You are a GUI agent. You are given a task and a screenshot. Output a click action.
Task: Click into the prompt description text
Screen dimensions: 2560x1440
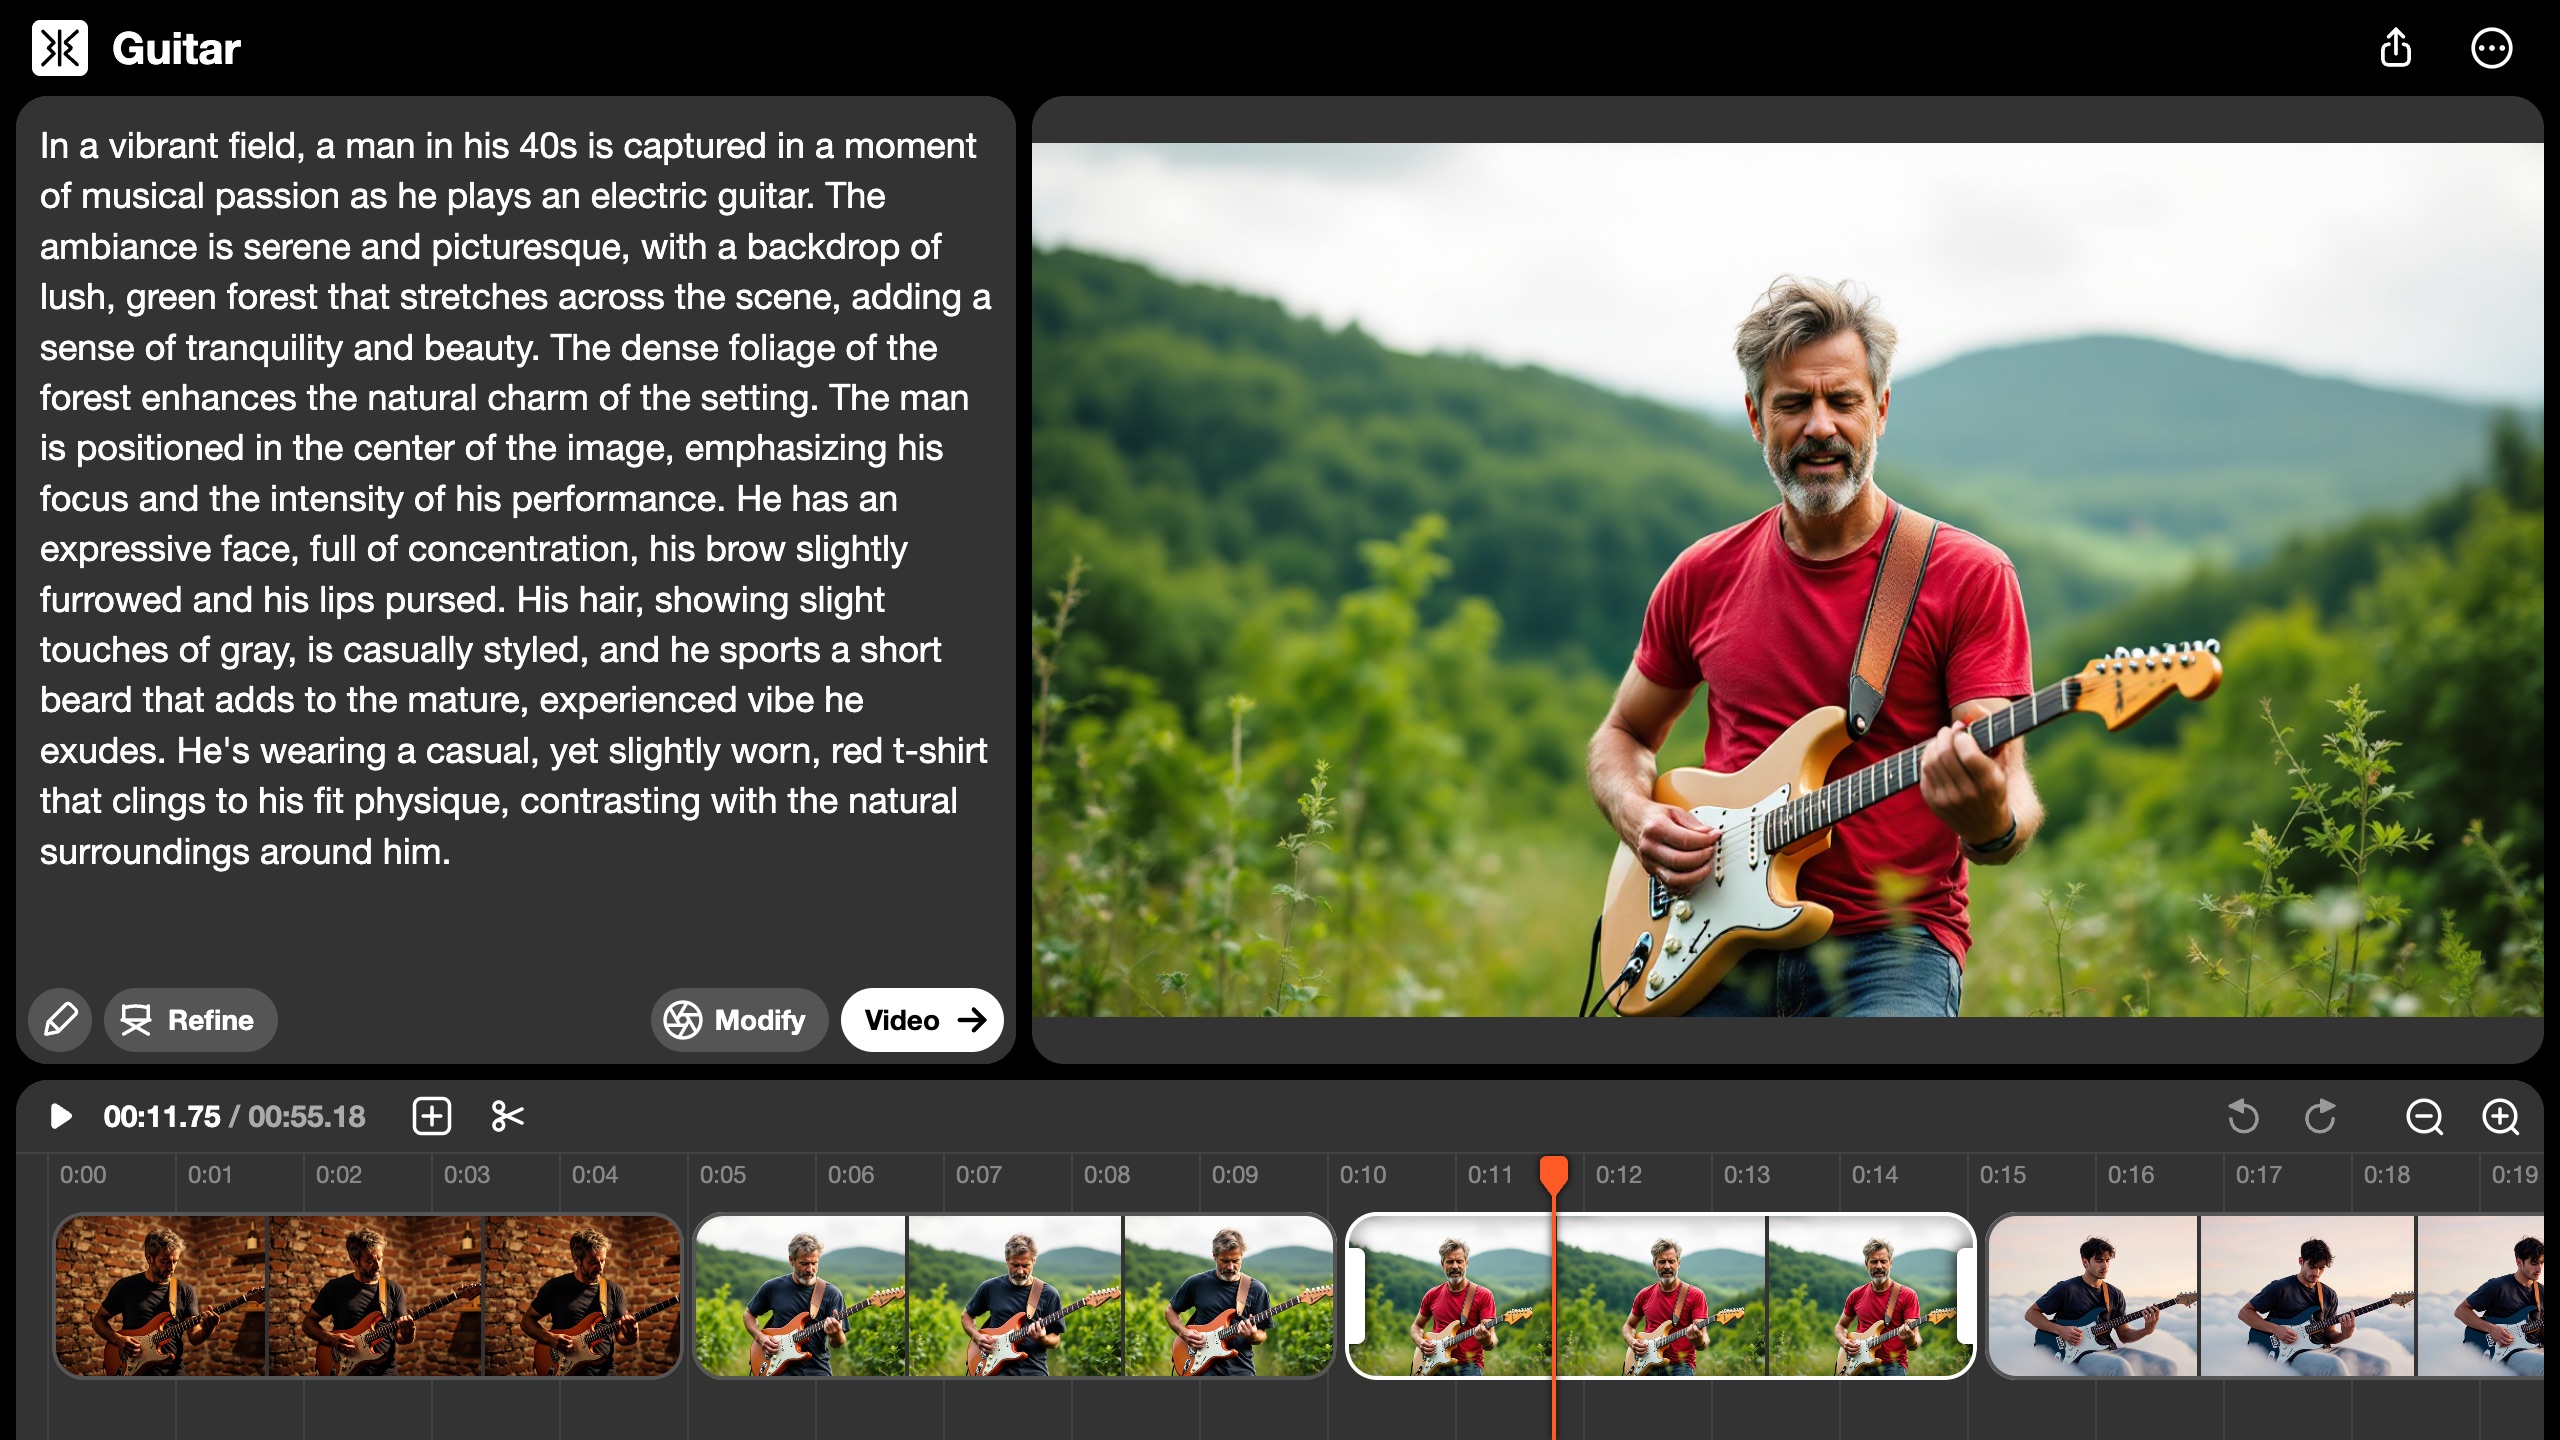click(515, 498)
